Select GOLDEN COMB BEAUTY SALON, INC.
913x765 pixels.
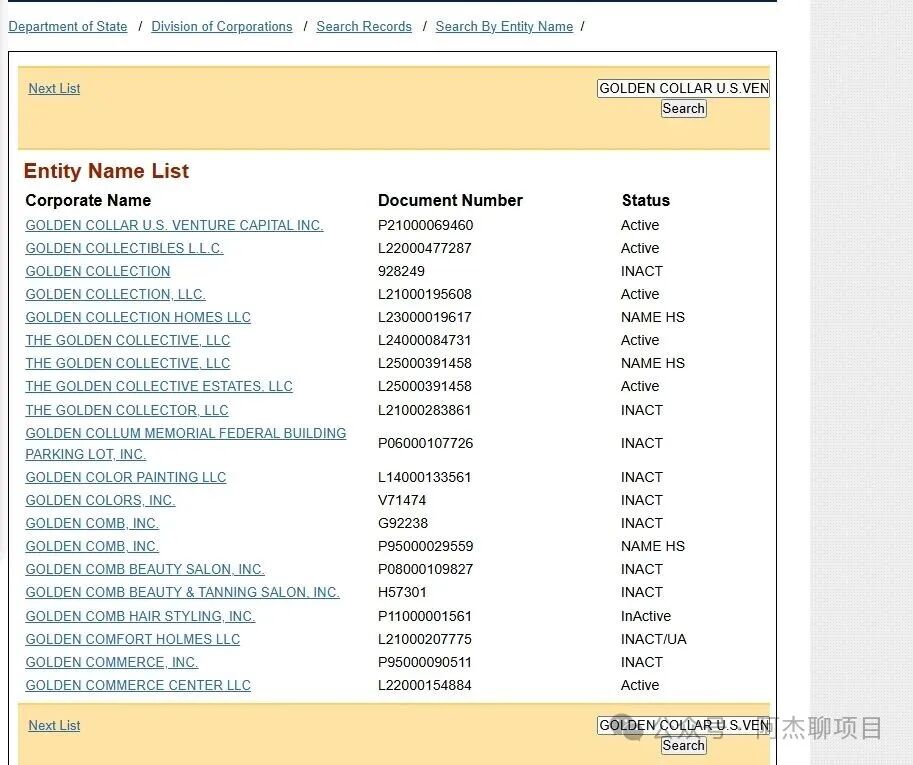tap(144, 569)
